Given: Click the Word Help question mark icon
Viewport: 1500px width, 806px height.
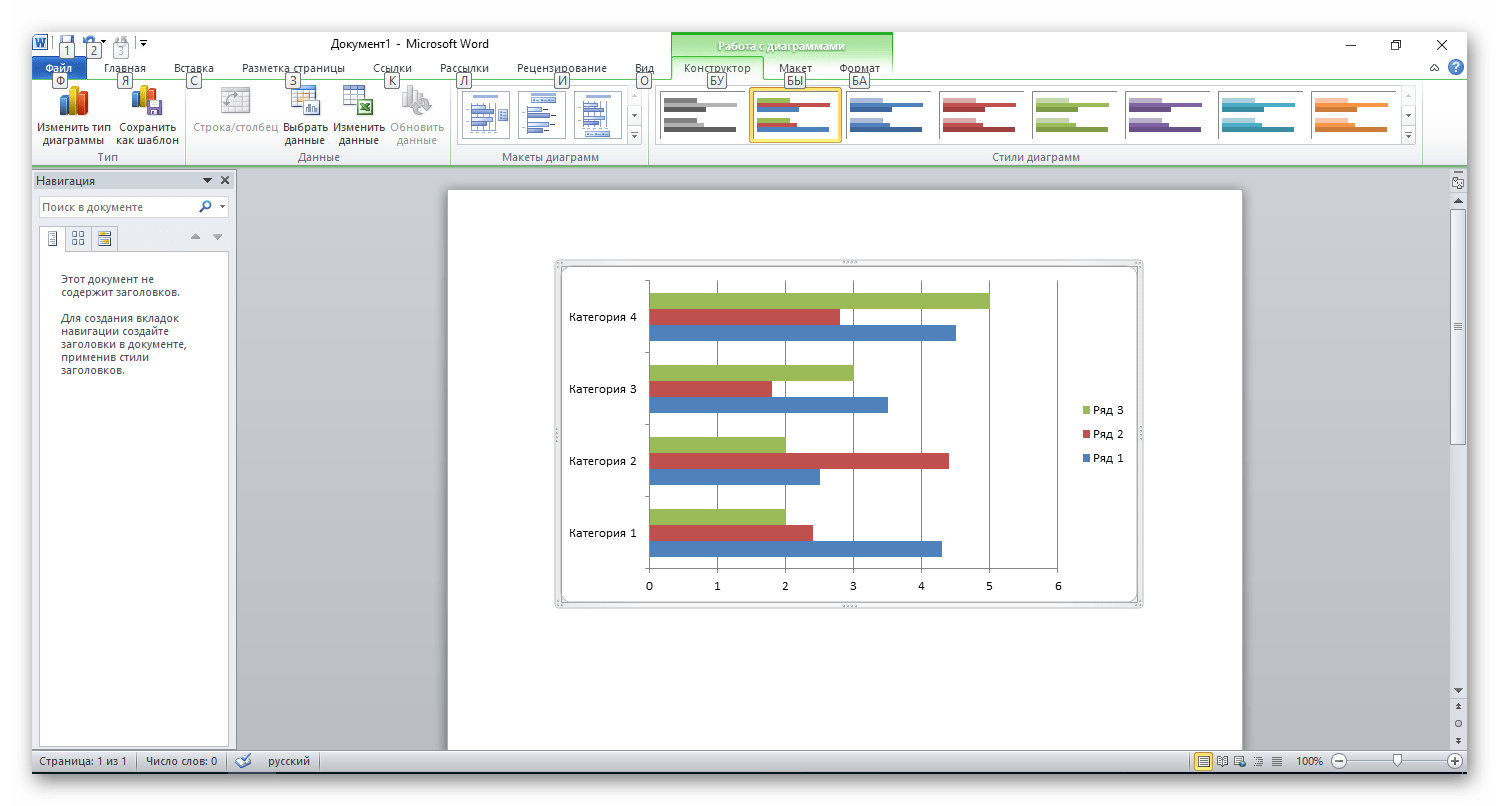Looking at the screenshot, I should tap(1456, 68).
